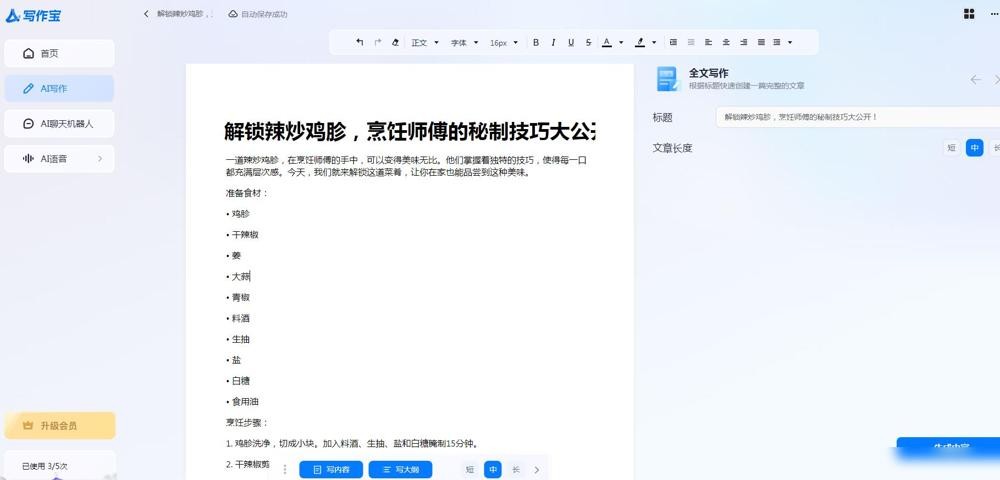This screenshot has width=1000, height=480.
Task: Select 短 article length in the right panel
Action: pos(951,148)
